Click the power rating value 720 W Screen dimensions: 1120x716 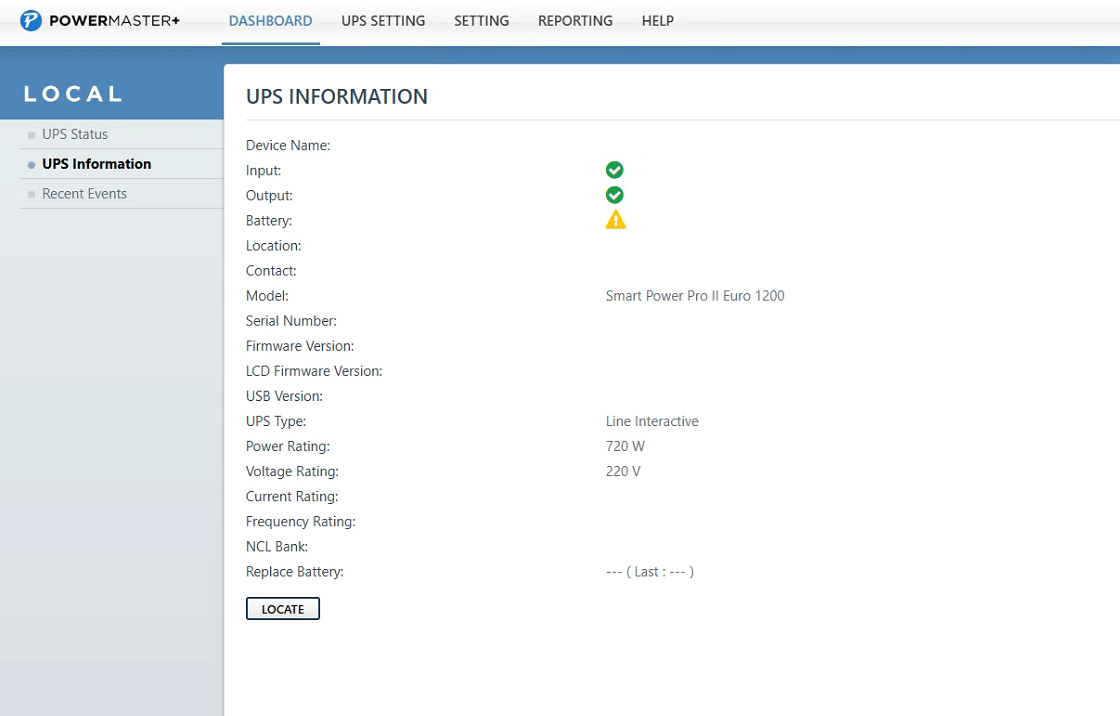[x=625, y=447]
